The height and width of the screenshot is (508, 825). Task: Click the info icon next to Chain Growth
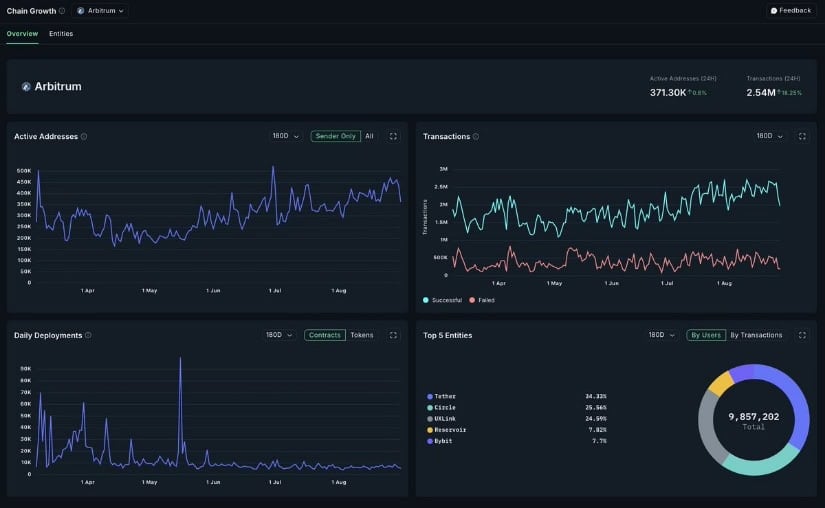tap(62, 11)
